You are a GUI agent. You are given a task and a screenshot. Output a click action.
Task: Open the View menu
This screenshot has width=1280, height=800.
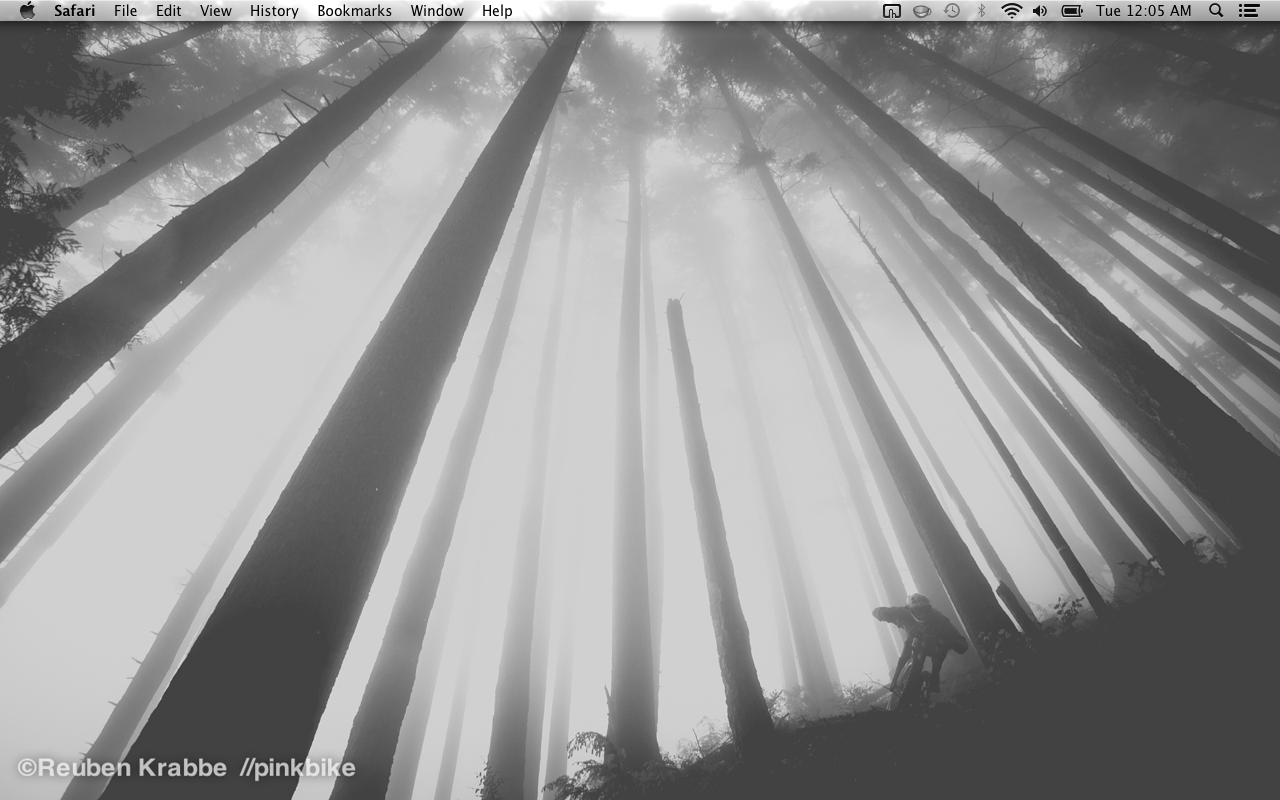tap(215, 11)
